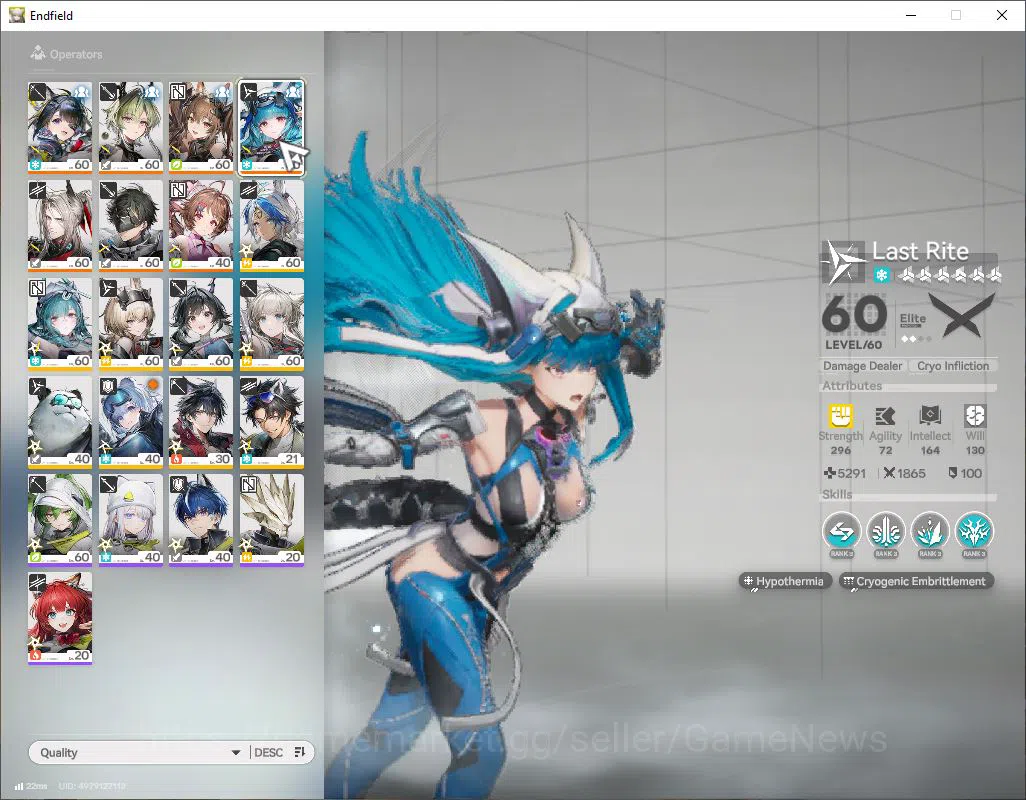Viewport: 1026px width, 800px height.
Task: Click the Intellect value 164
Action: click(x=930, y=450)
